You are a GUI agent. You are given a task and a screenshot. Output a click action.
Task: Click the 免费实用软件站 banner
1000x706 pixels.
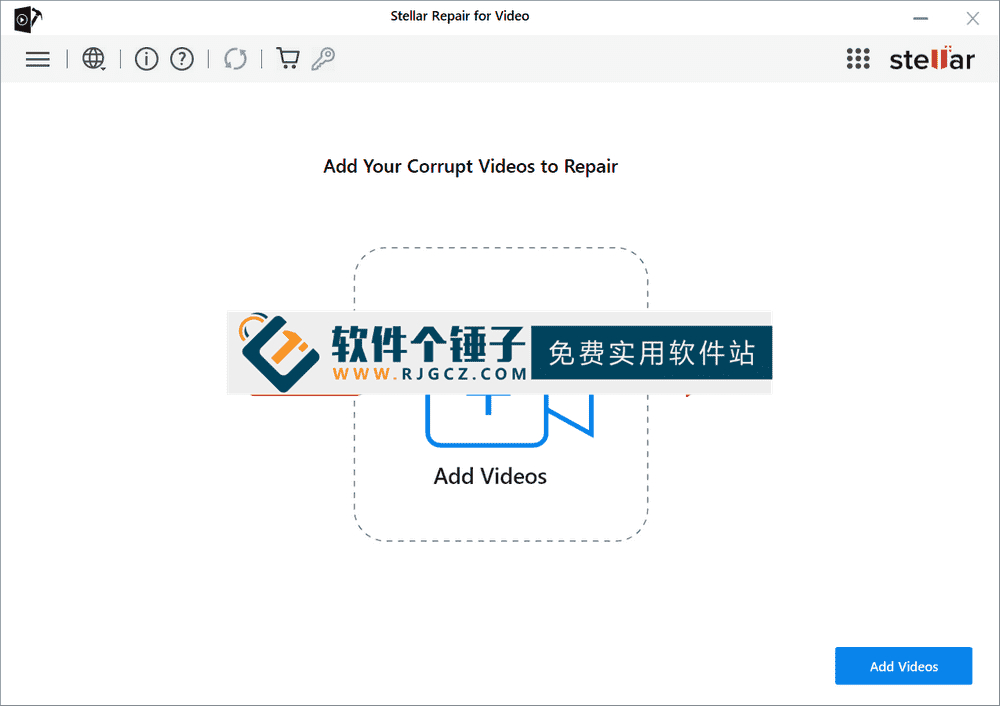(651, 352)
